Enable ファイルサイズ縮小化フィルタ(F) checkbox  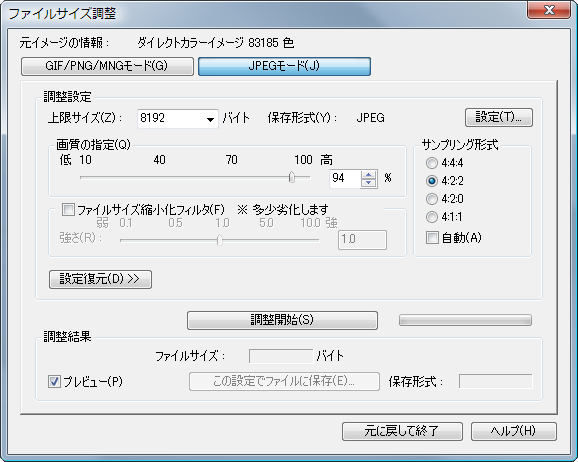click(68, 210)
